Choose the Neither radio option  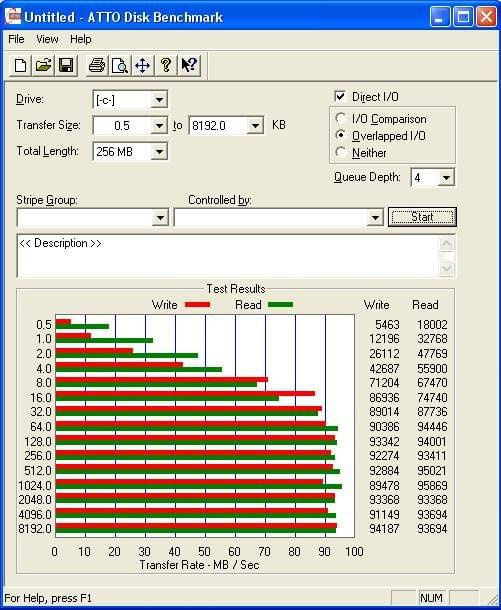341,152
